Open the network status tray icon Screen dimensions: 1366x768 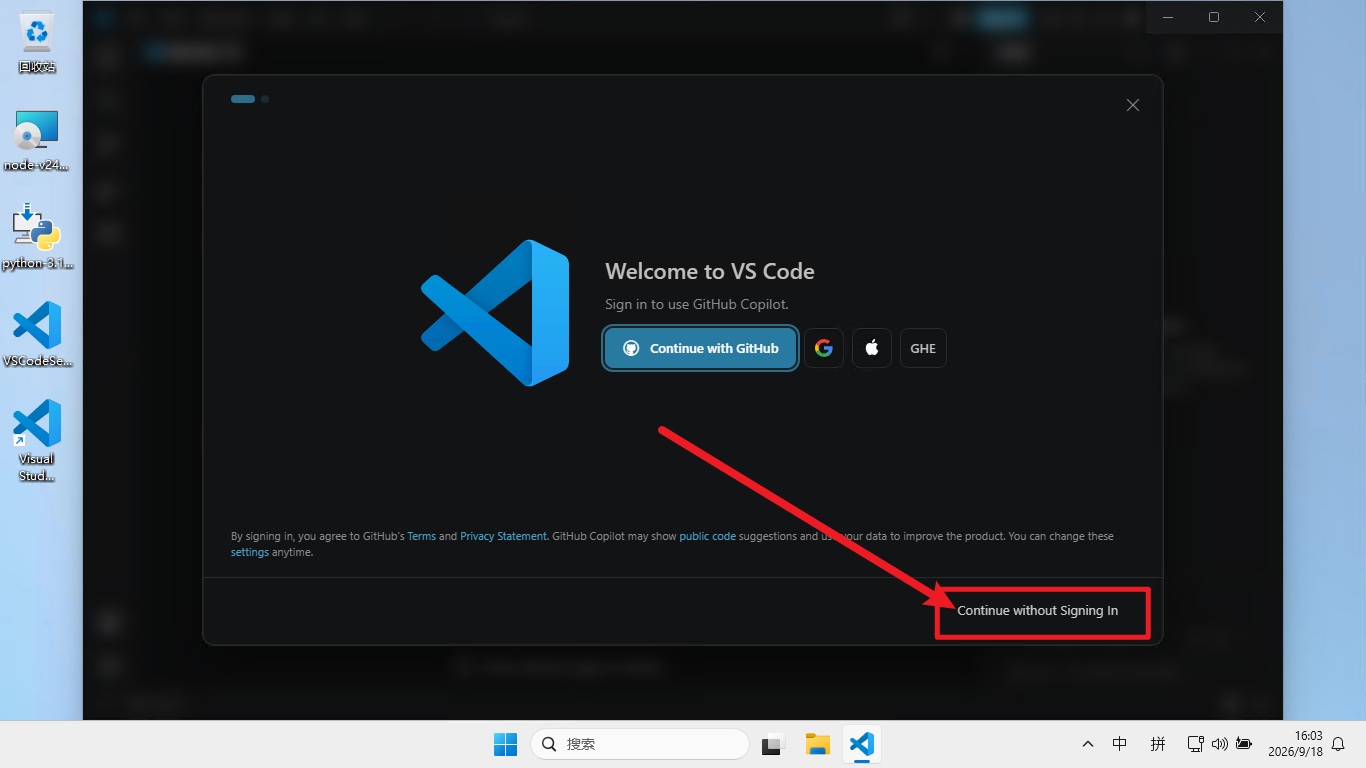tap(1195, 744)
